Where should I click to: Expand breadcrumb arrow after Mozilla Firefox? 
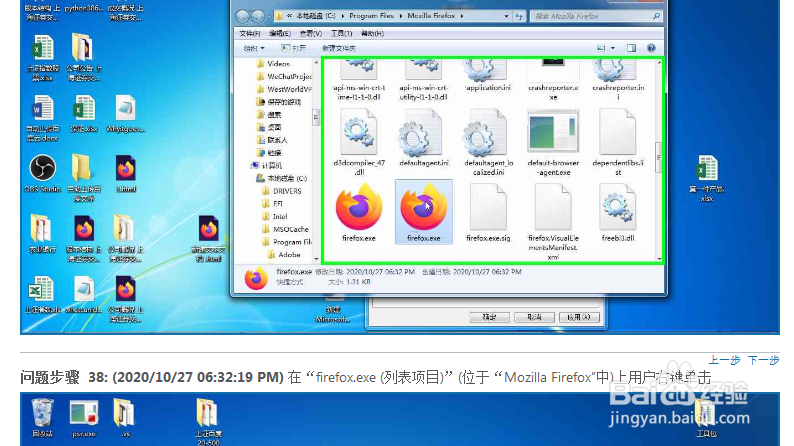(x=462, y=16)
